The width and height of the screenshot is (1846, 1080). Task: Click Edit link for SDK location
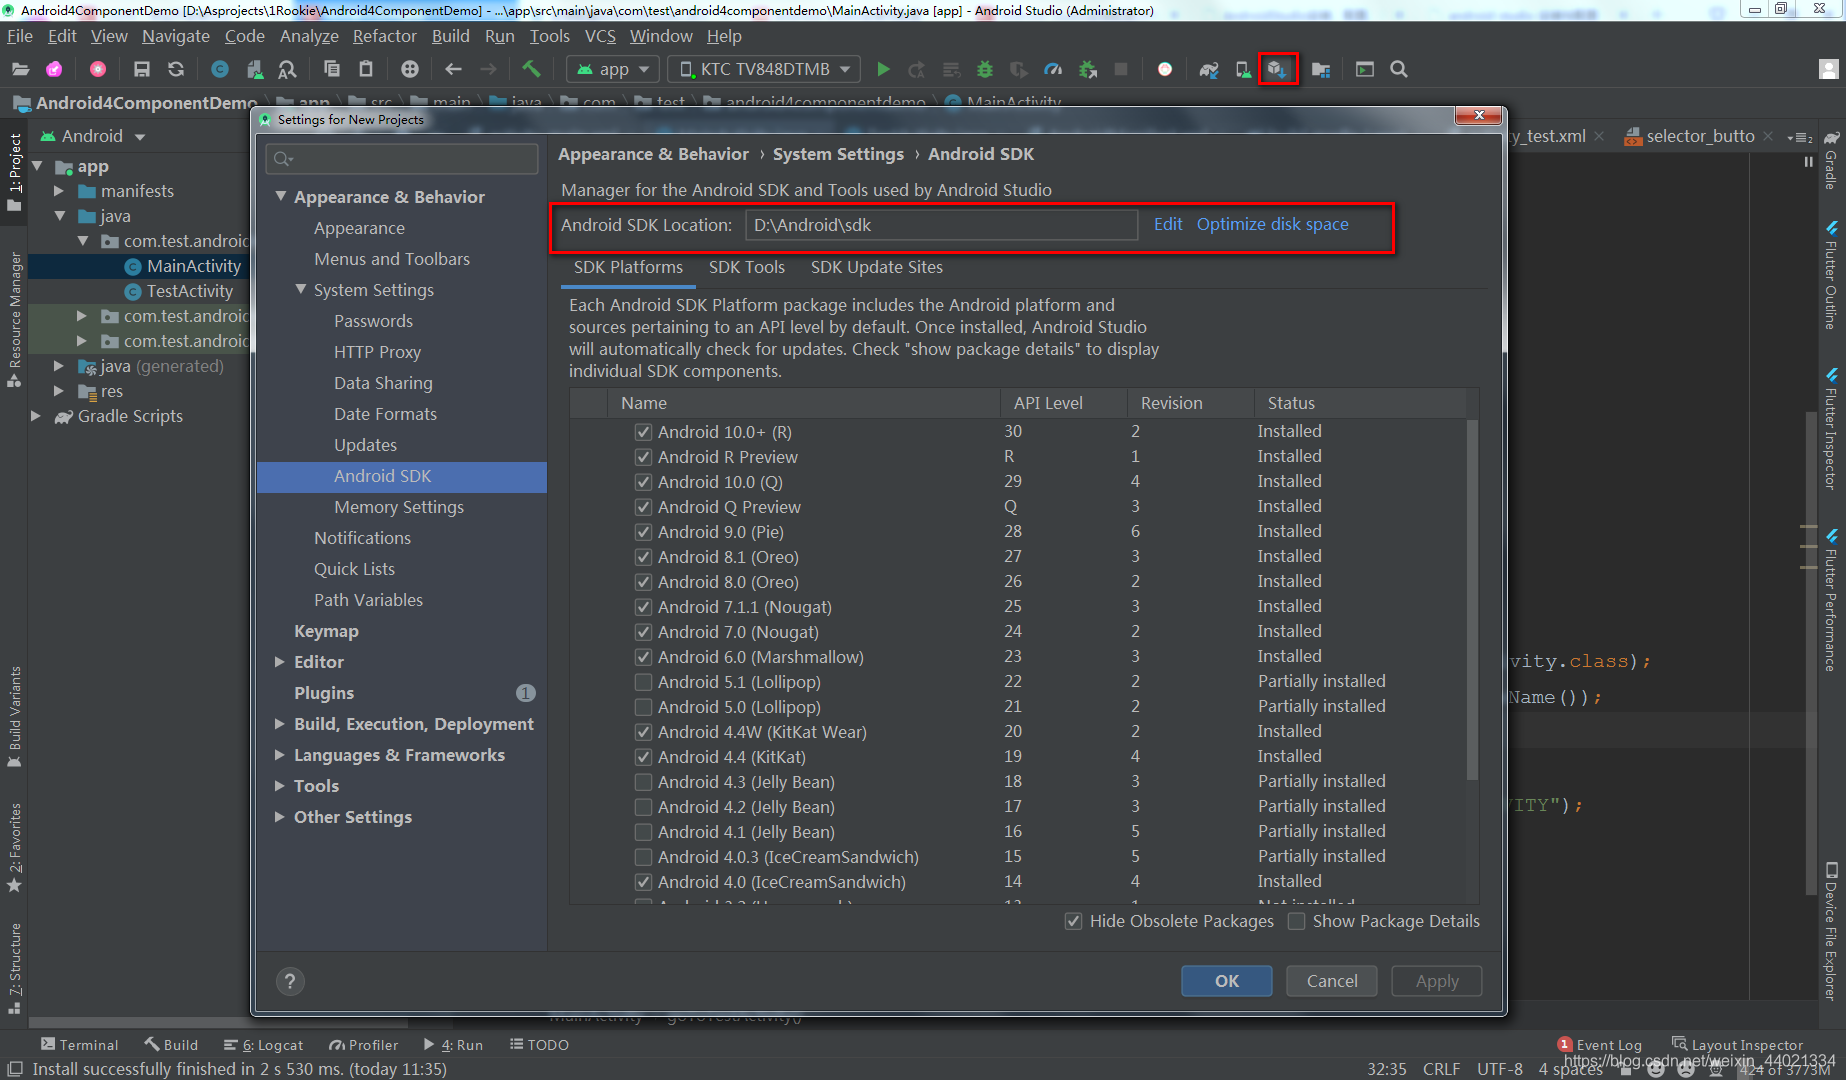[x=1167, y=224]
